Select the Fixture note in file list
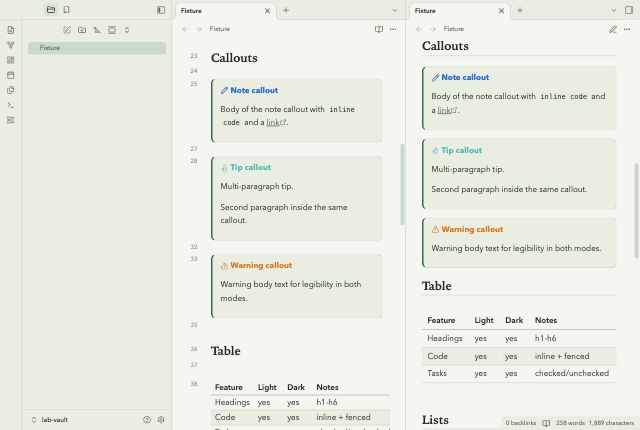The width and height of the screenshot is (640, 430). click(x=97, y=48)
